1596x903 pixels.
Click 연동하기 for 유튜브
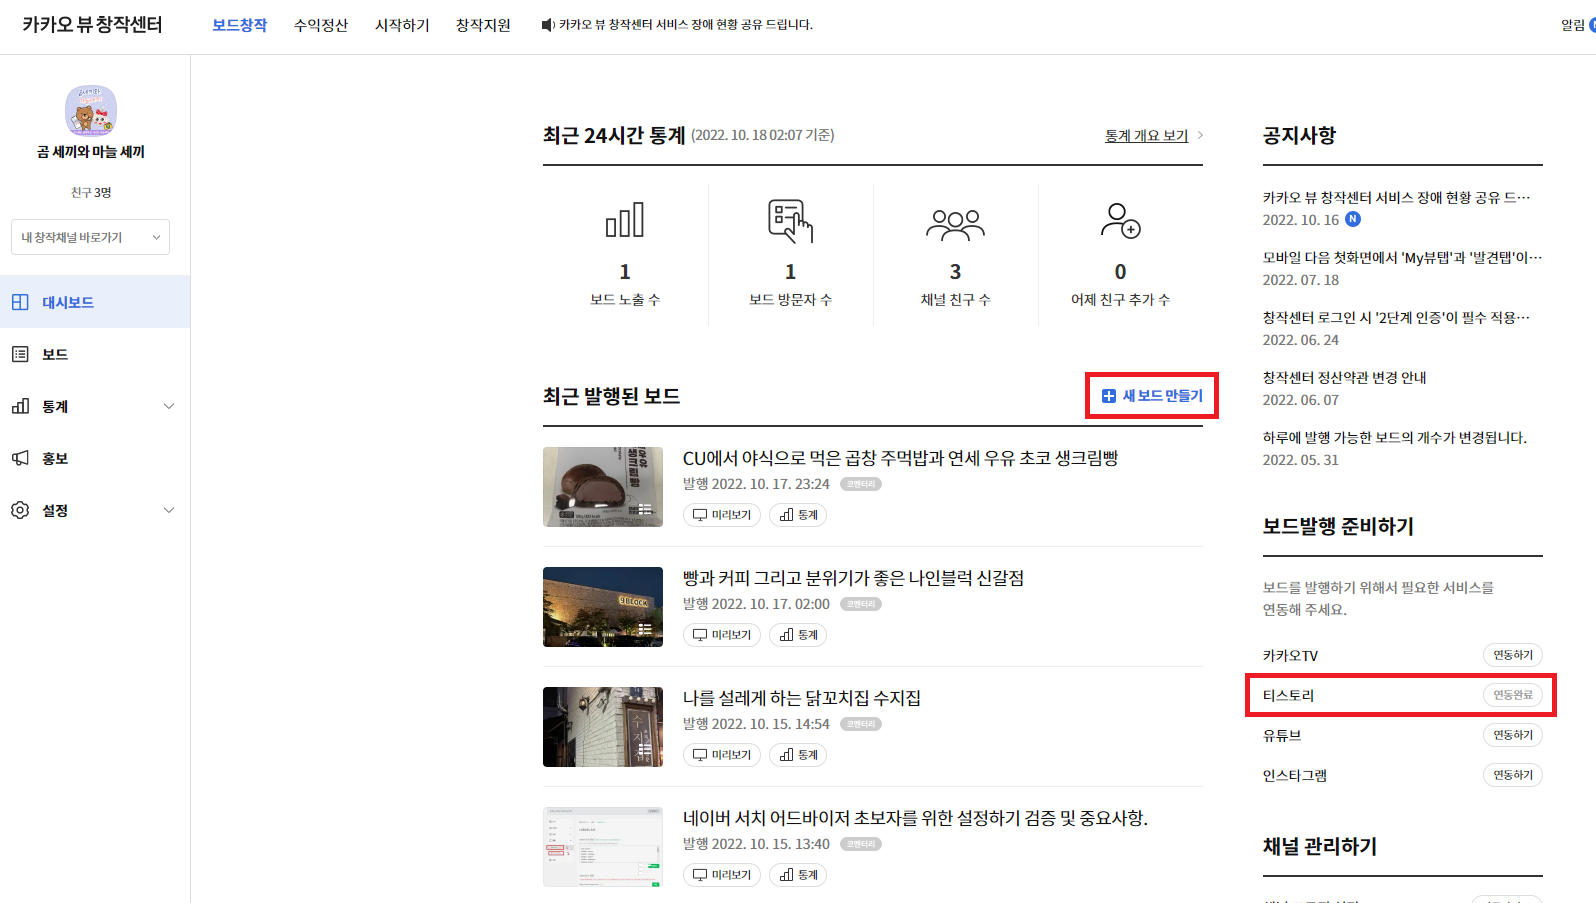pos(1512,735)
